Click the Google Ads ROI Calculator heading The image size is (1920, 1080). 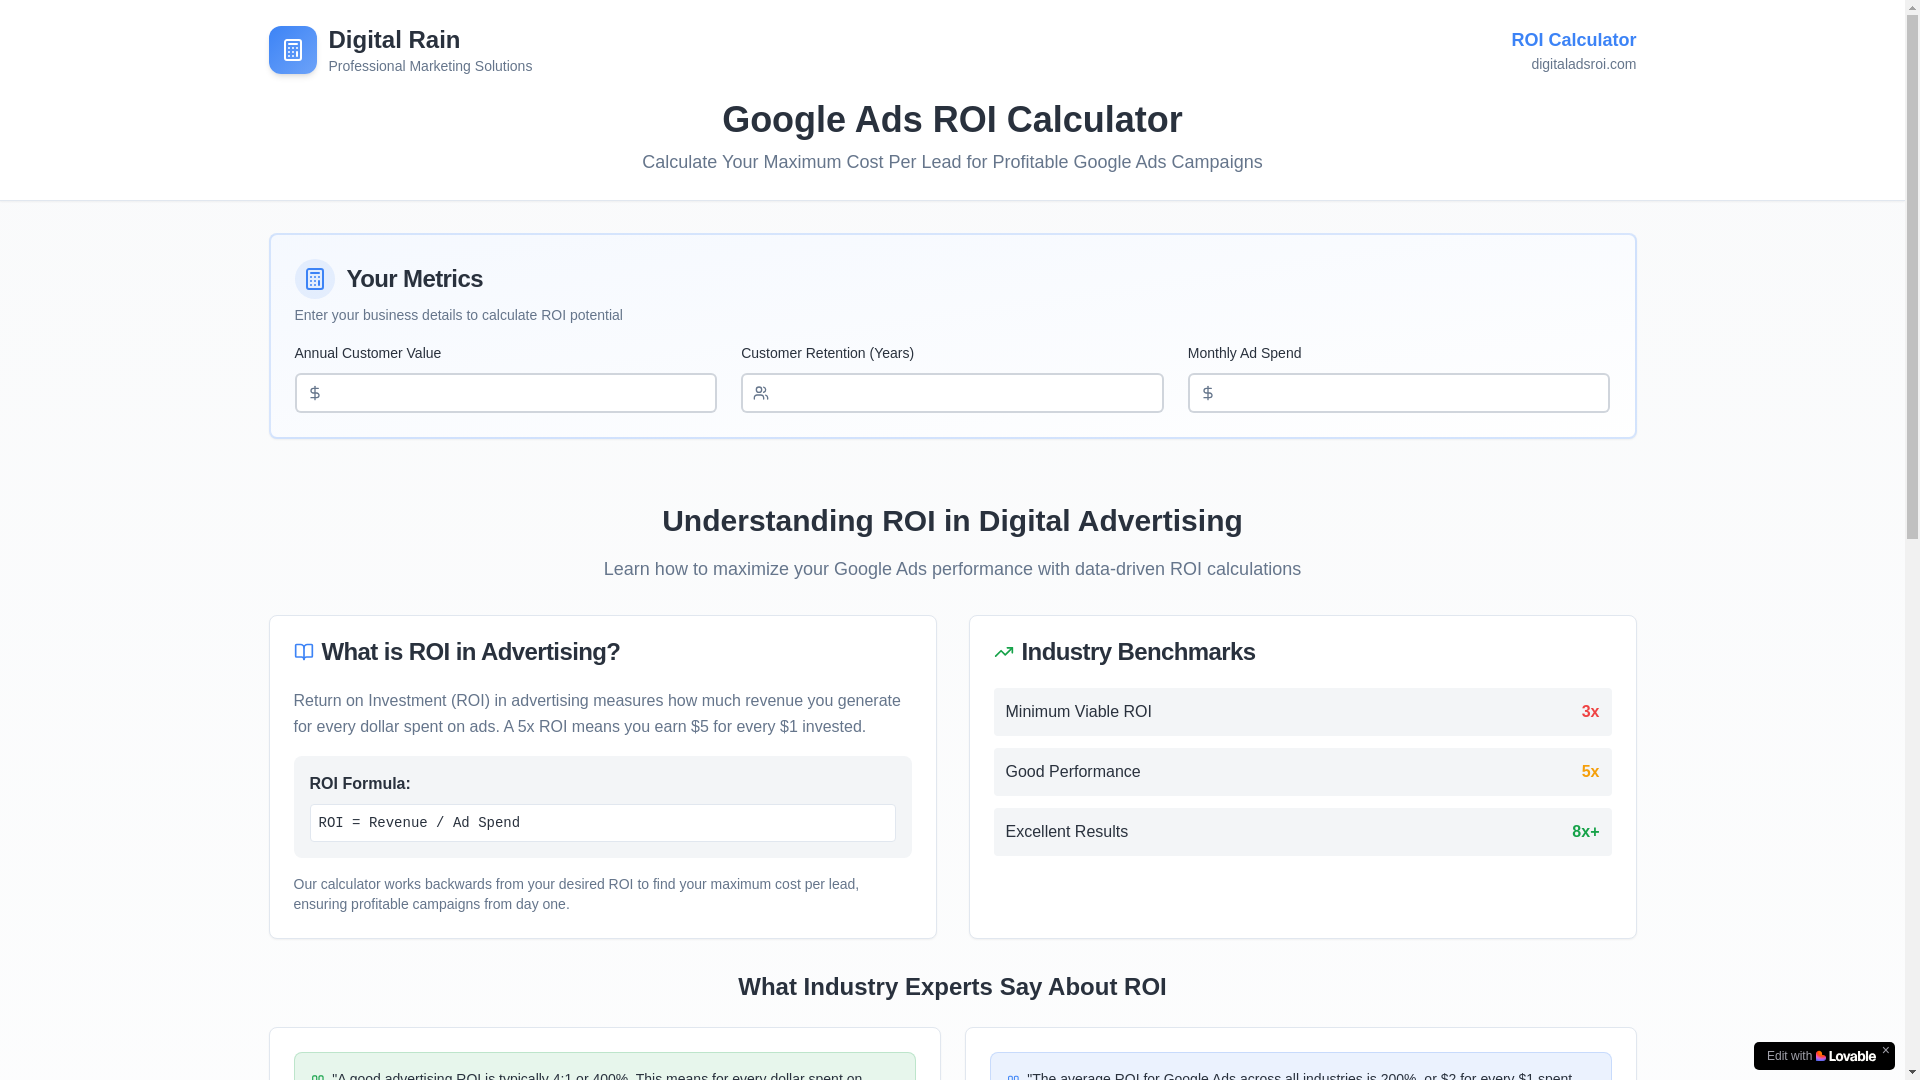pyautogui.click(x=952, y=120)
